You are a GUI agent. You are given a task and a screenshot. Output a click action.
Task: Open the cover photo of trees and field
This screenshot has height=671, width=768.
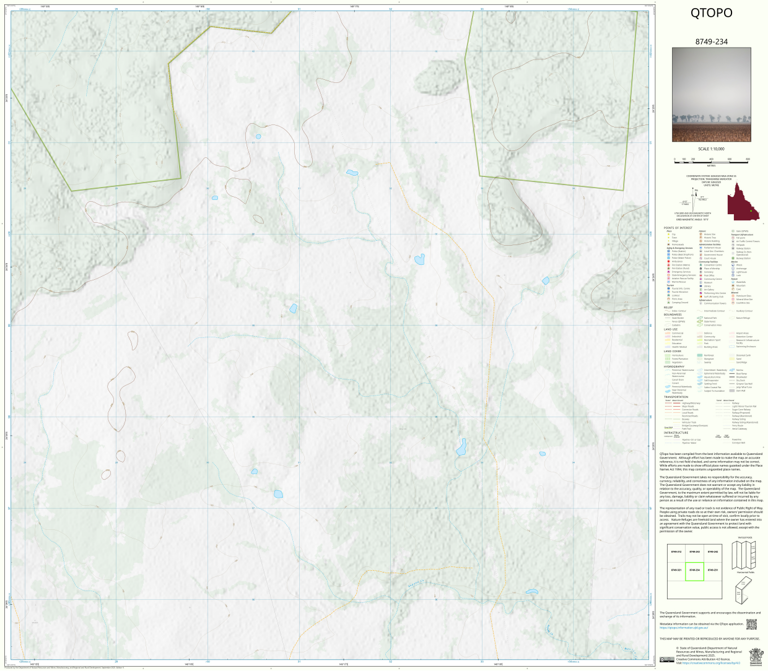[711, 95]
